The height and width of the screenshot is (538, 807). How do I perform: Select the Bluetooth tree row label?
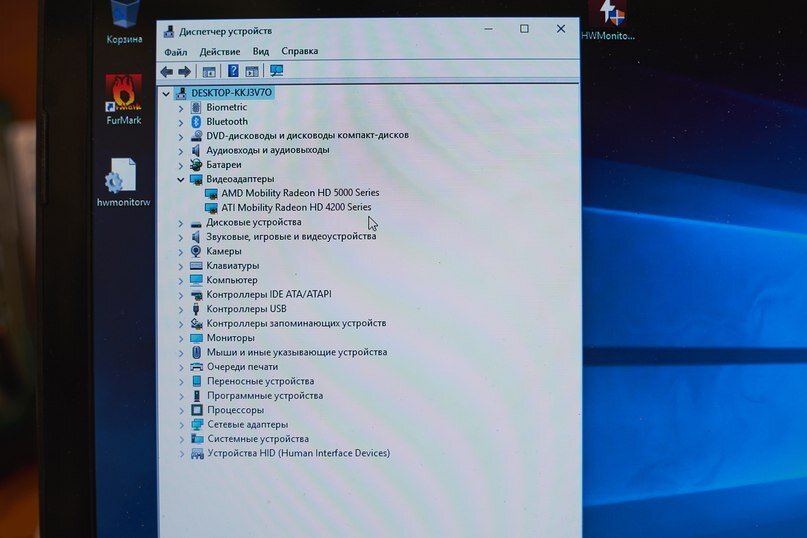(x=227, y=122)
